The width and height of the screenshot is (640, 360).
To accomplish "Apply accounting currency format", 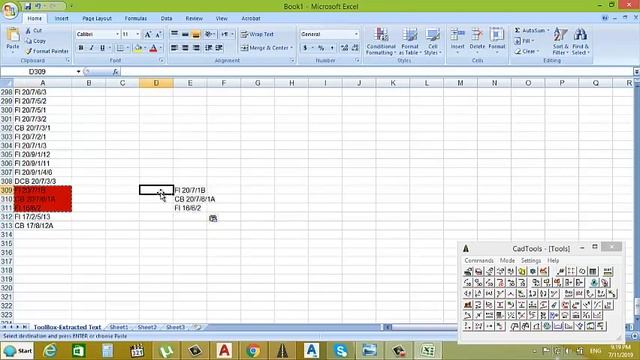I will click(x=305, y=48).
